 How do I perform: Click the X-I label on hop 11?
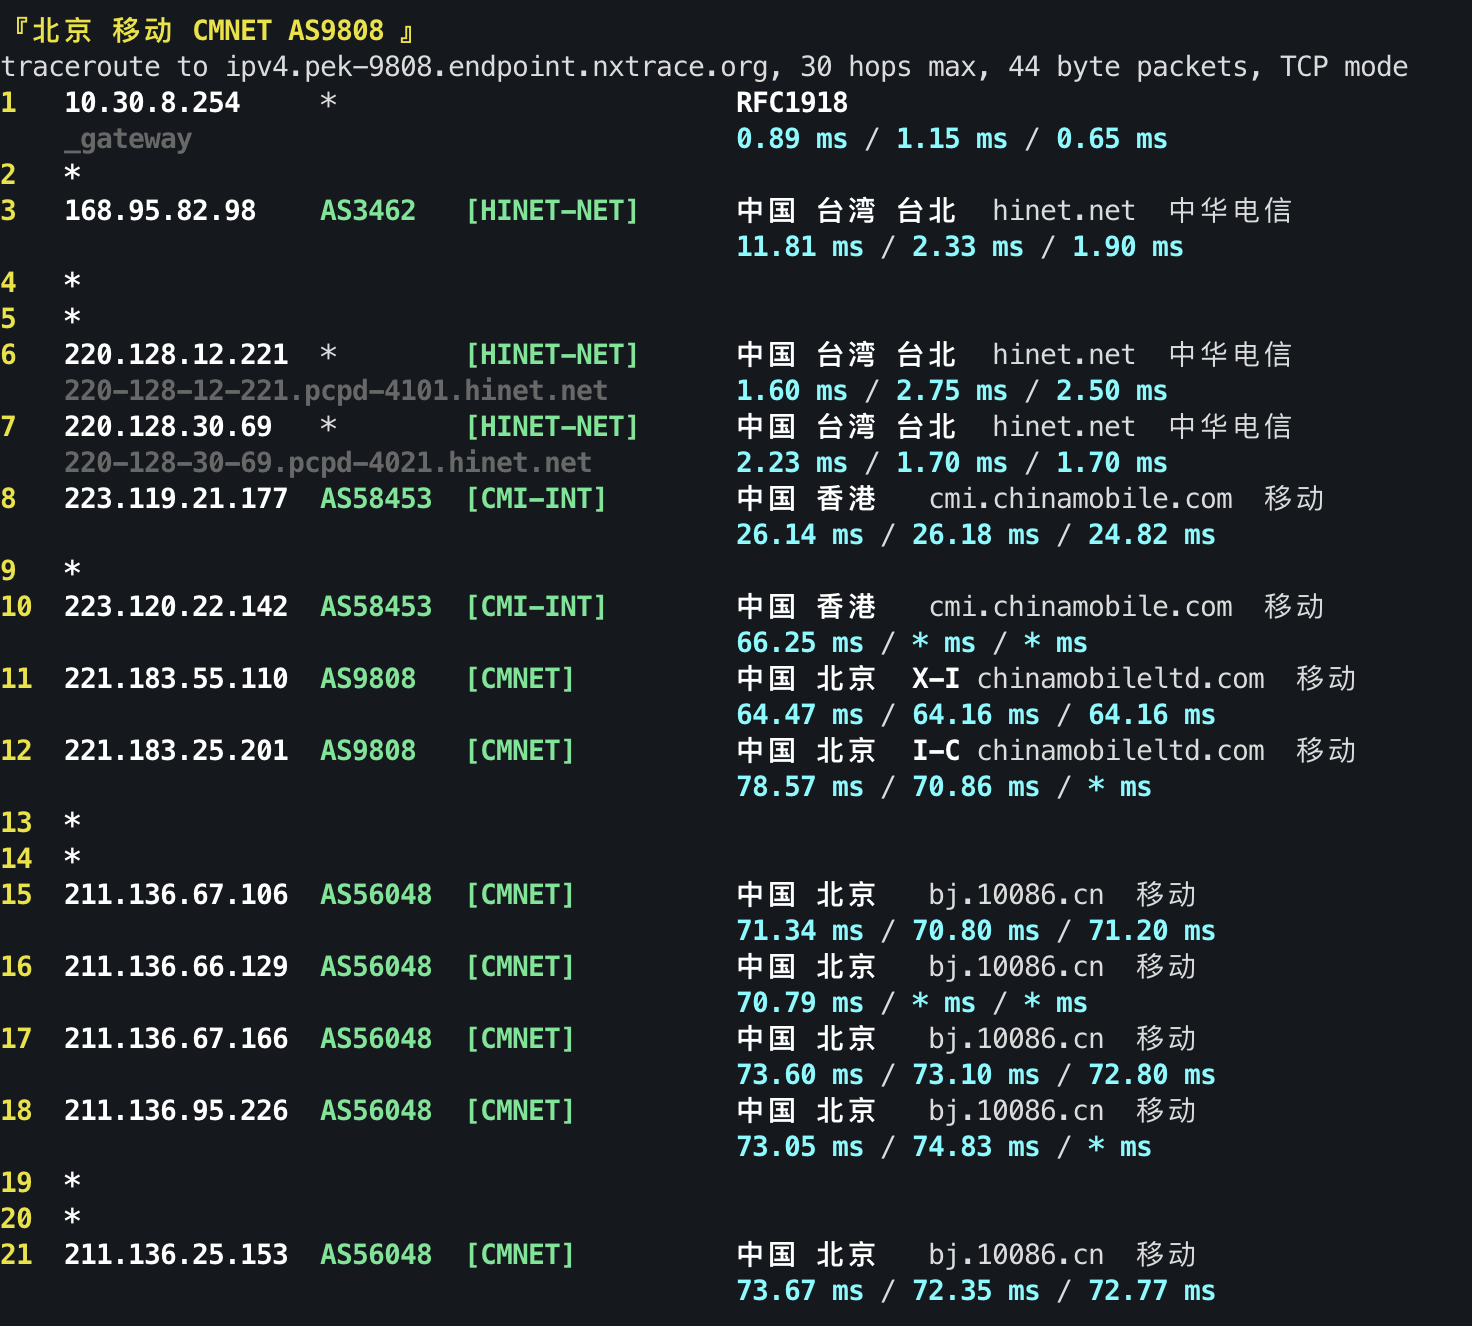(936, 679)
